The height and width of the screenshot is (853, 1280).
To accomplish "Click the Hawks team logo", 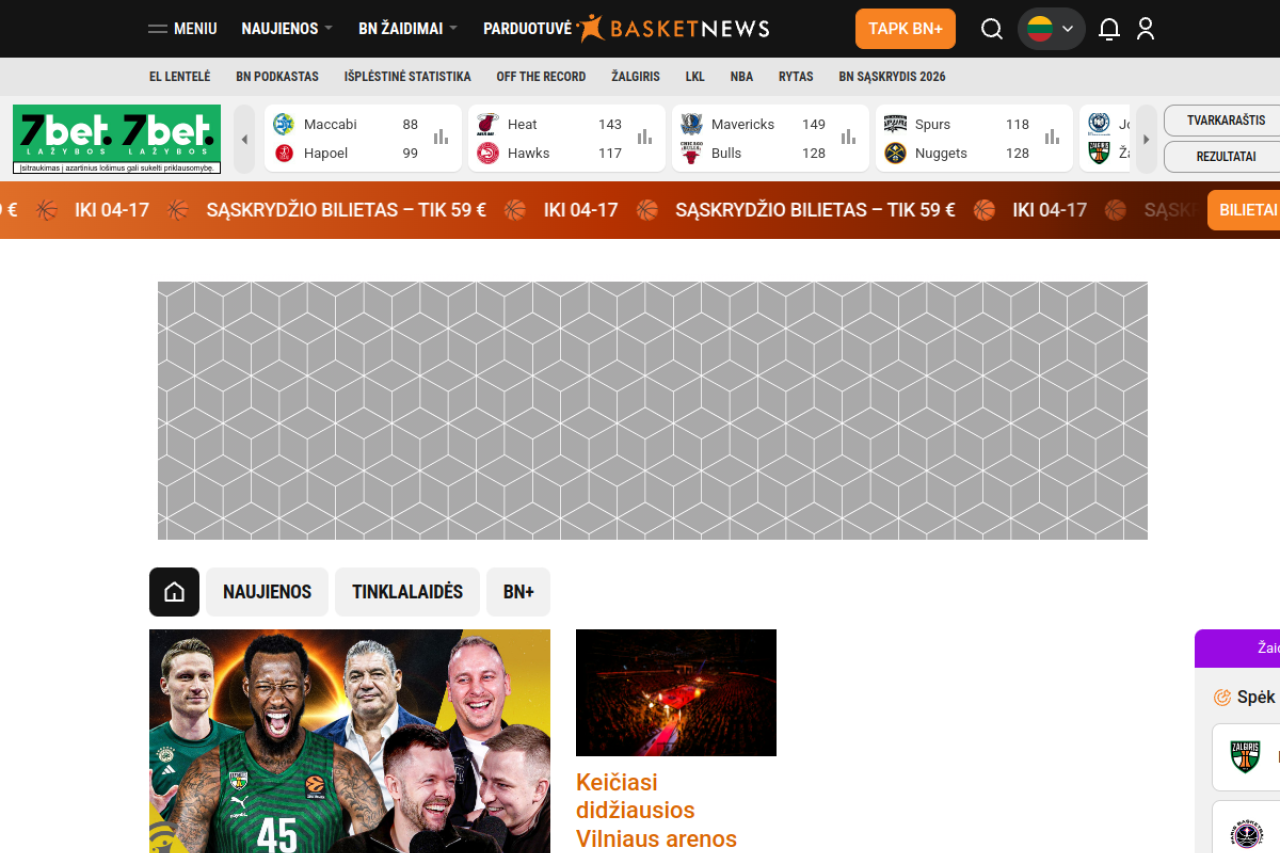I will tap(488, 153).
